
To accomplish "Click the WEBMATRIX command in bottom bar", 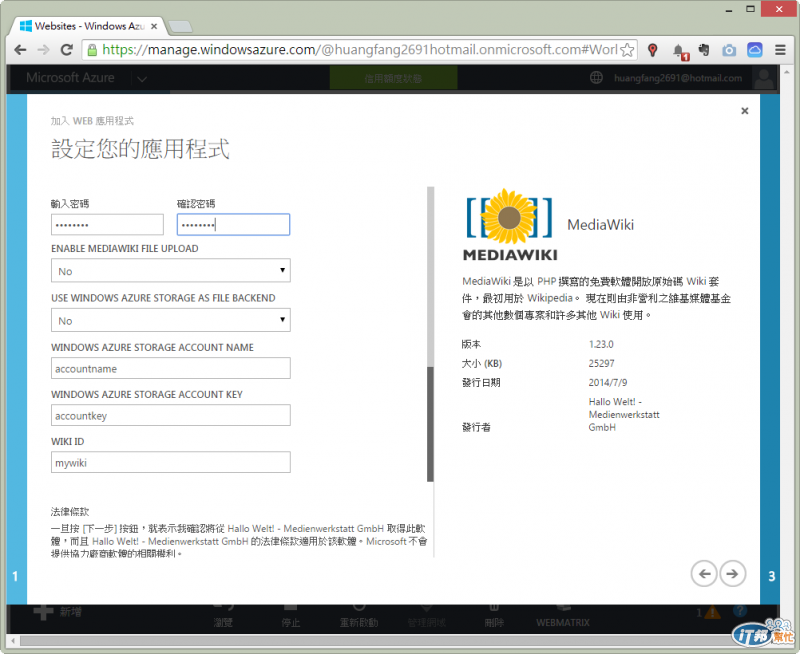I will [563, 616].
